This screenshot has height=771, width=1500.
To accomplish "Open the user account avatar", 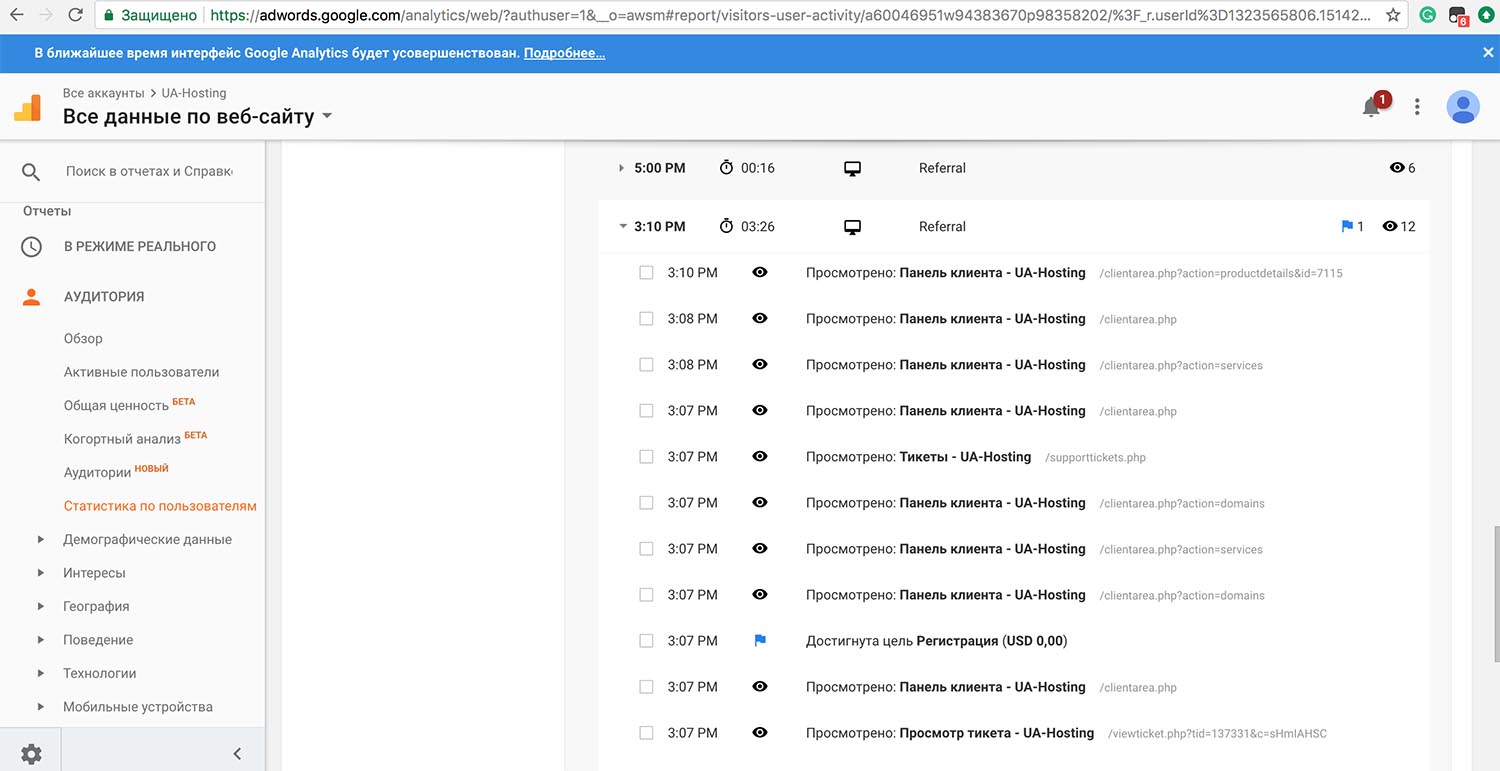I will pos(1463,107).
